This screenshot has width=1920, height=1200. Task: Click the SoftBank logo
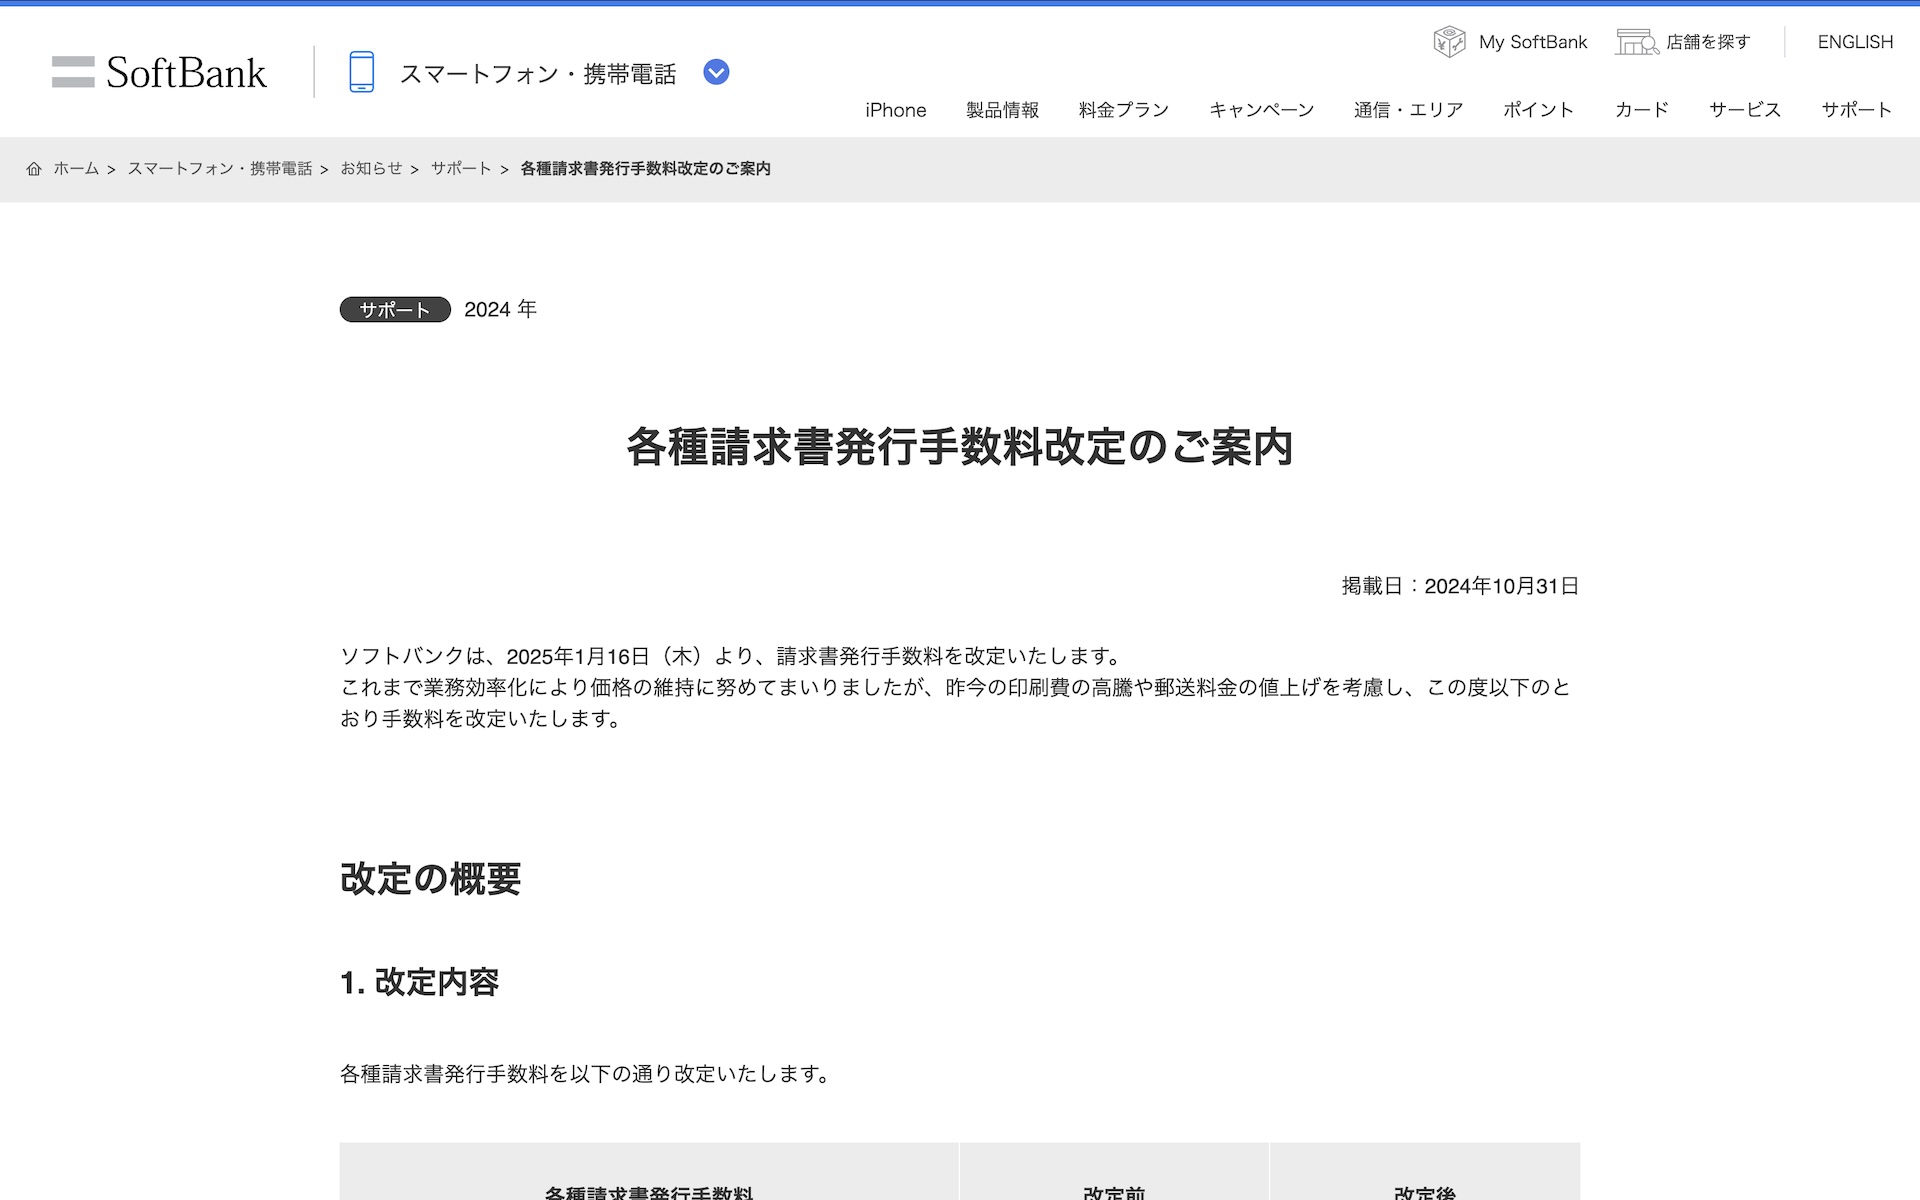[160, 72]
